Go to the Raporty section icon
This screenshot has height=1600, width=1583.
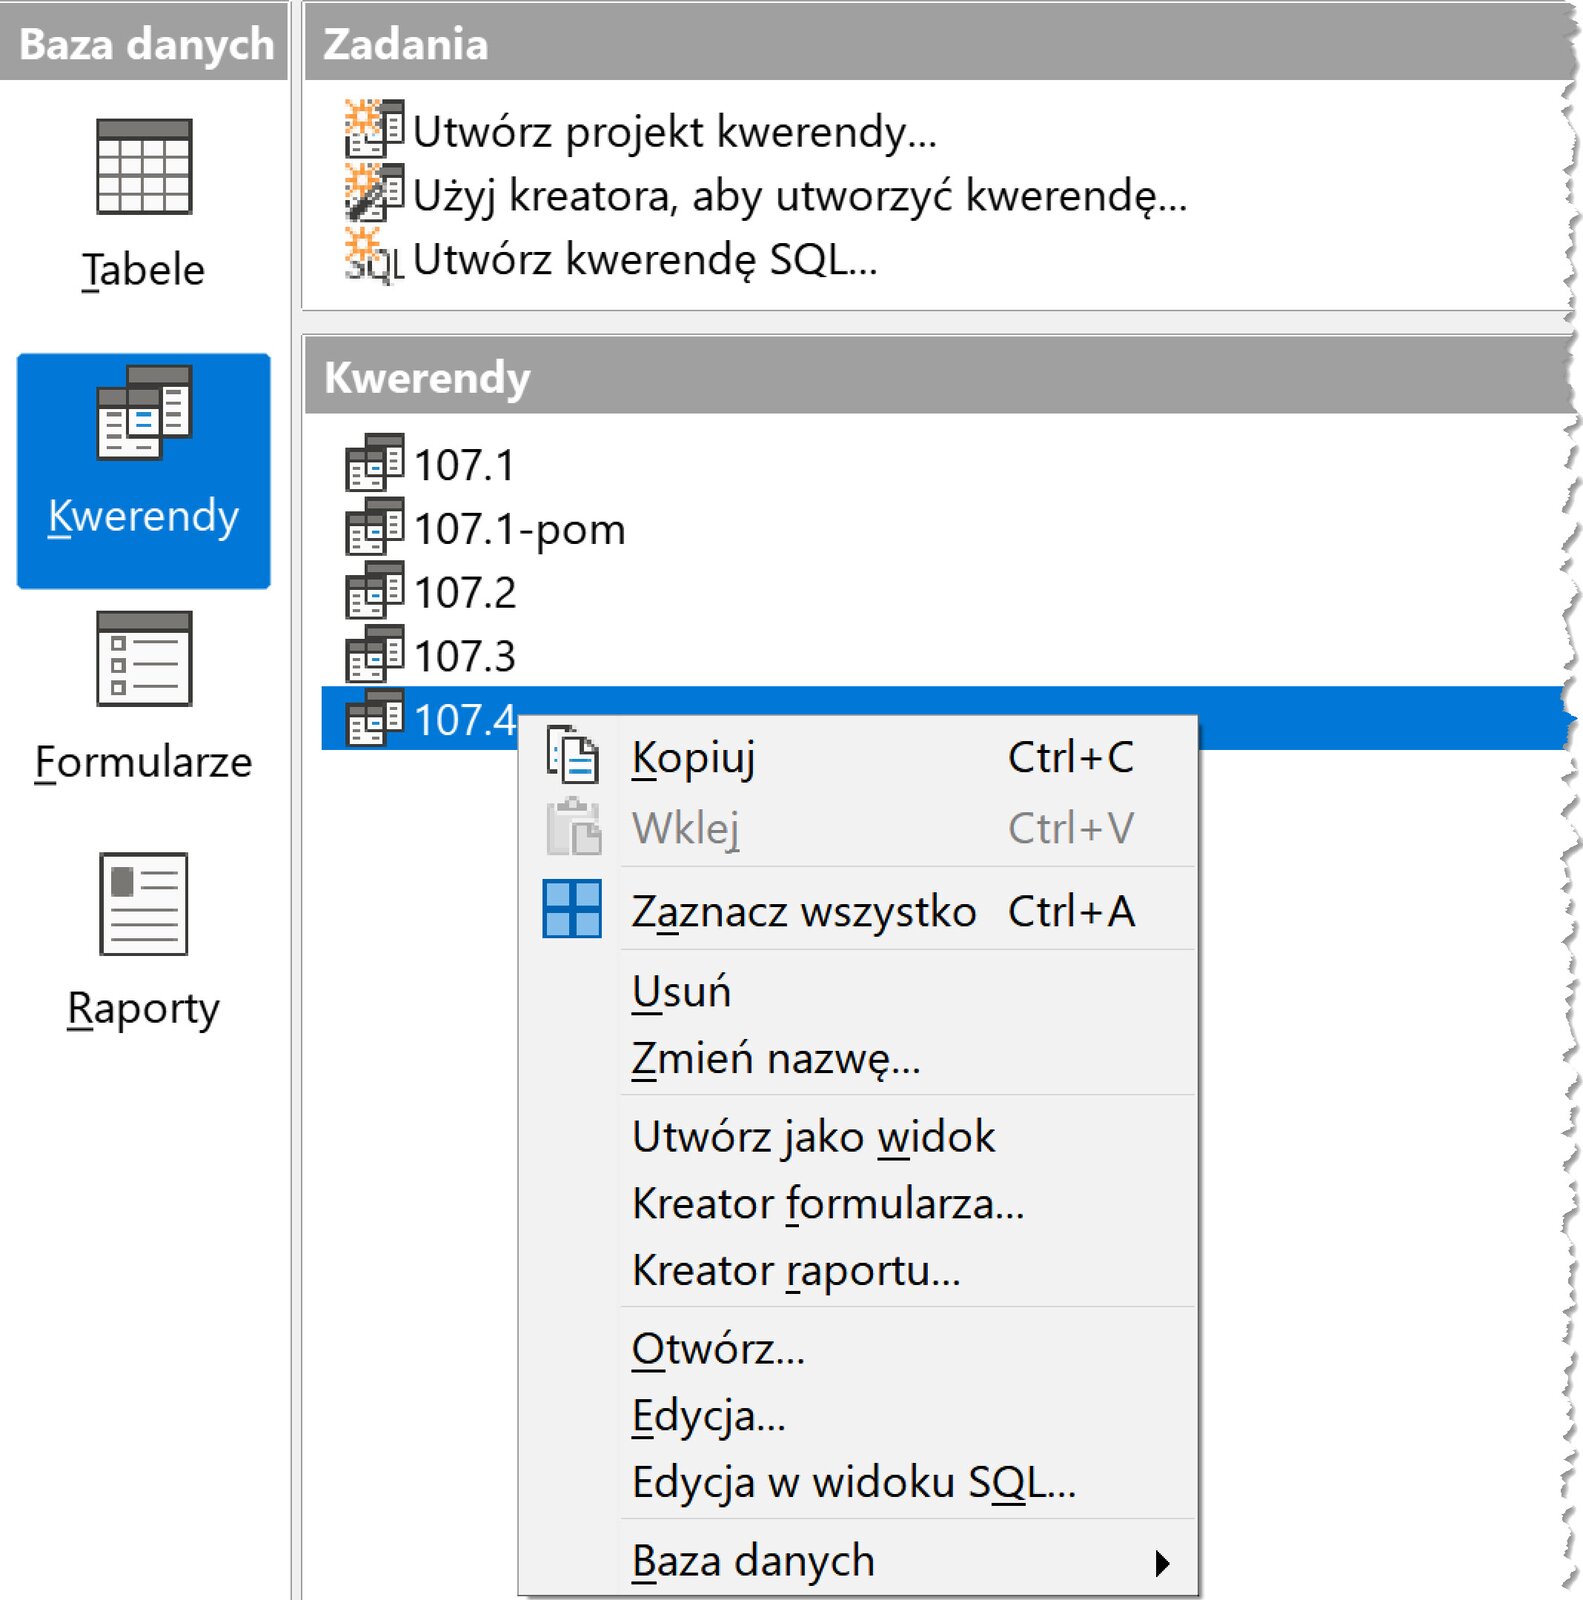tap(144, 904)
